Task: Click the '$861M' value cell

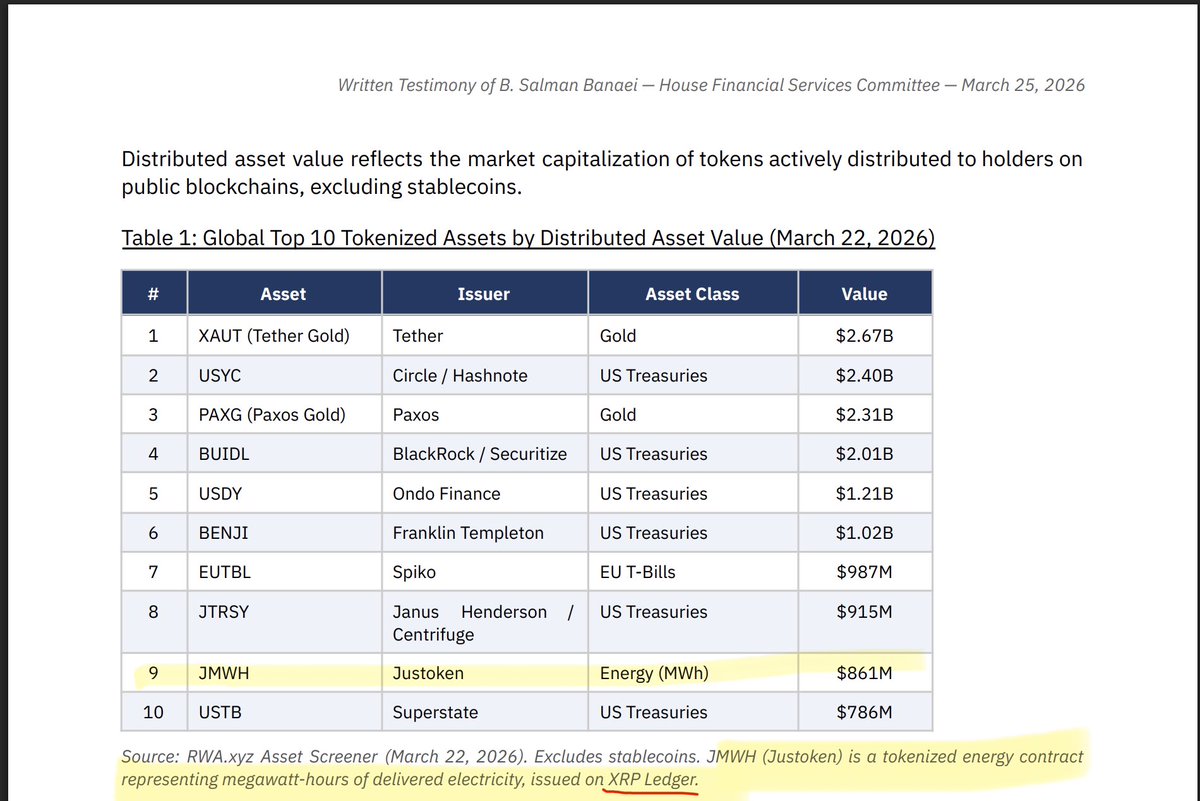Action: [x=865, y=674]
